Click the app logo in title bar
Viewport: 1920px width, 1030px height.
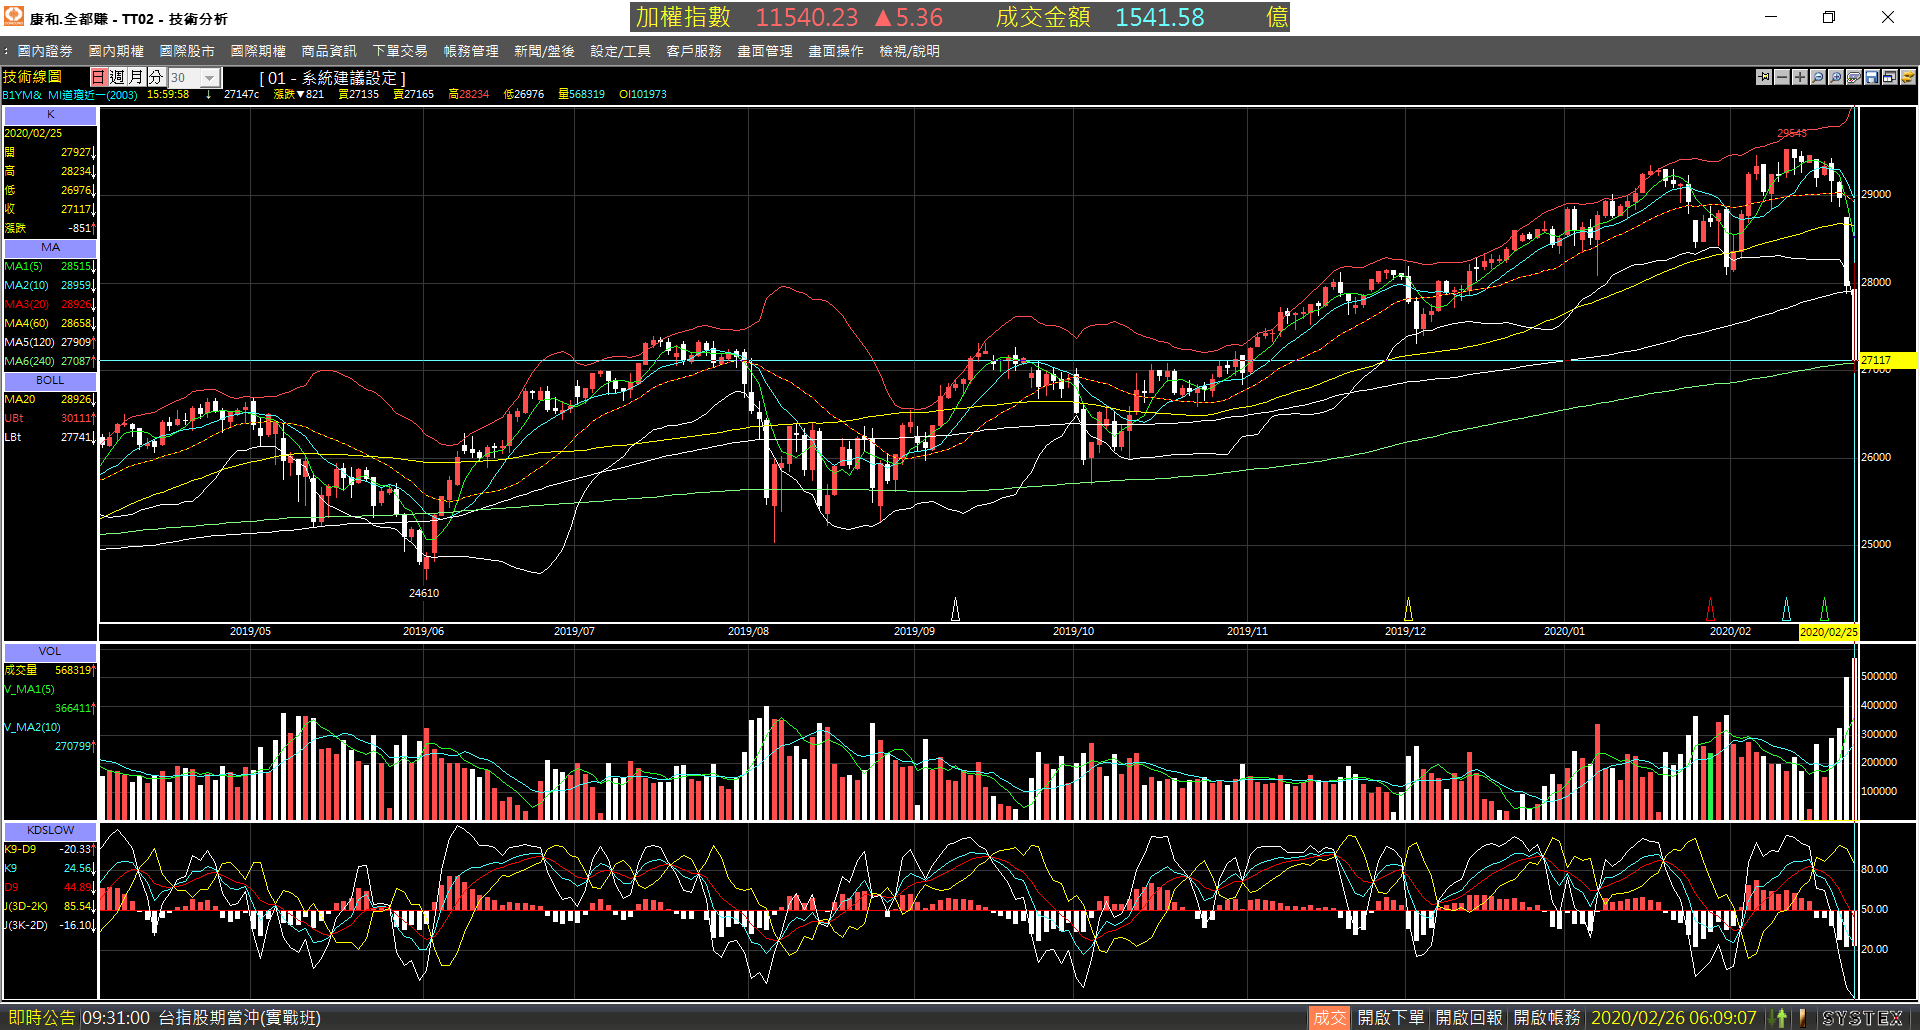13,16
